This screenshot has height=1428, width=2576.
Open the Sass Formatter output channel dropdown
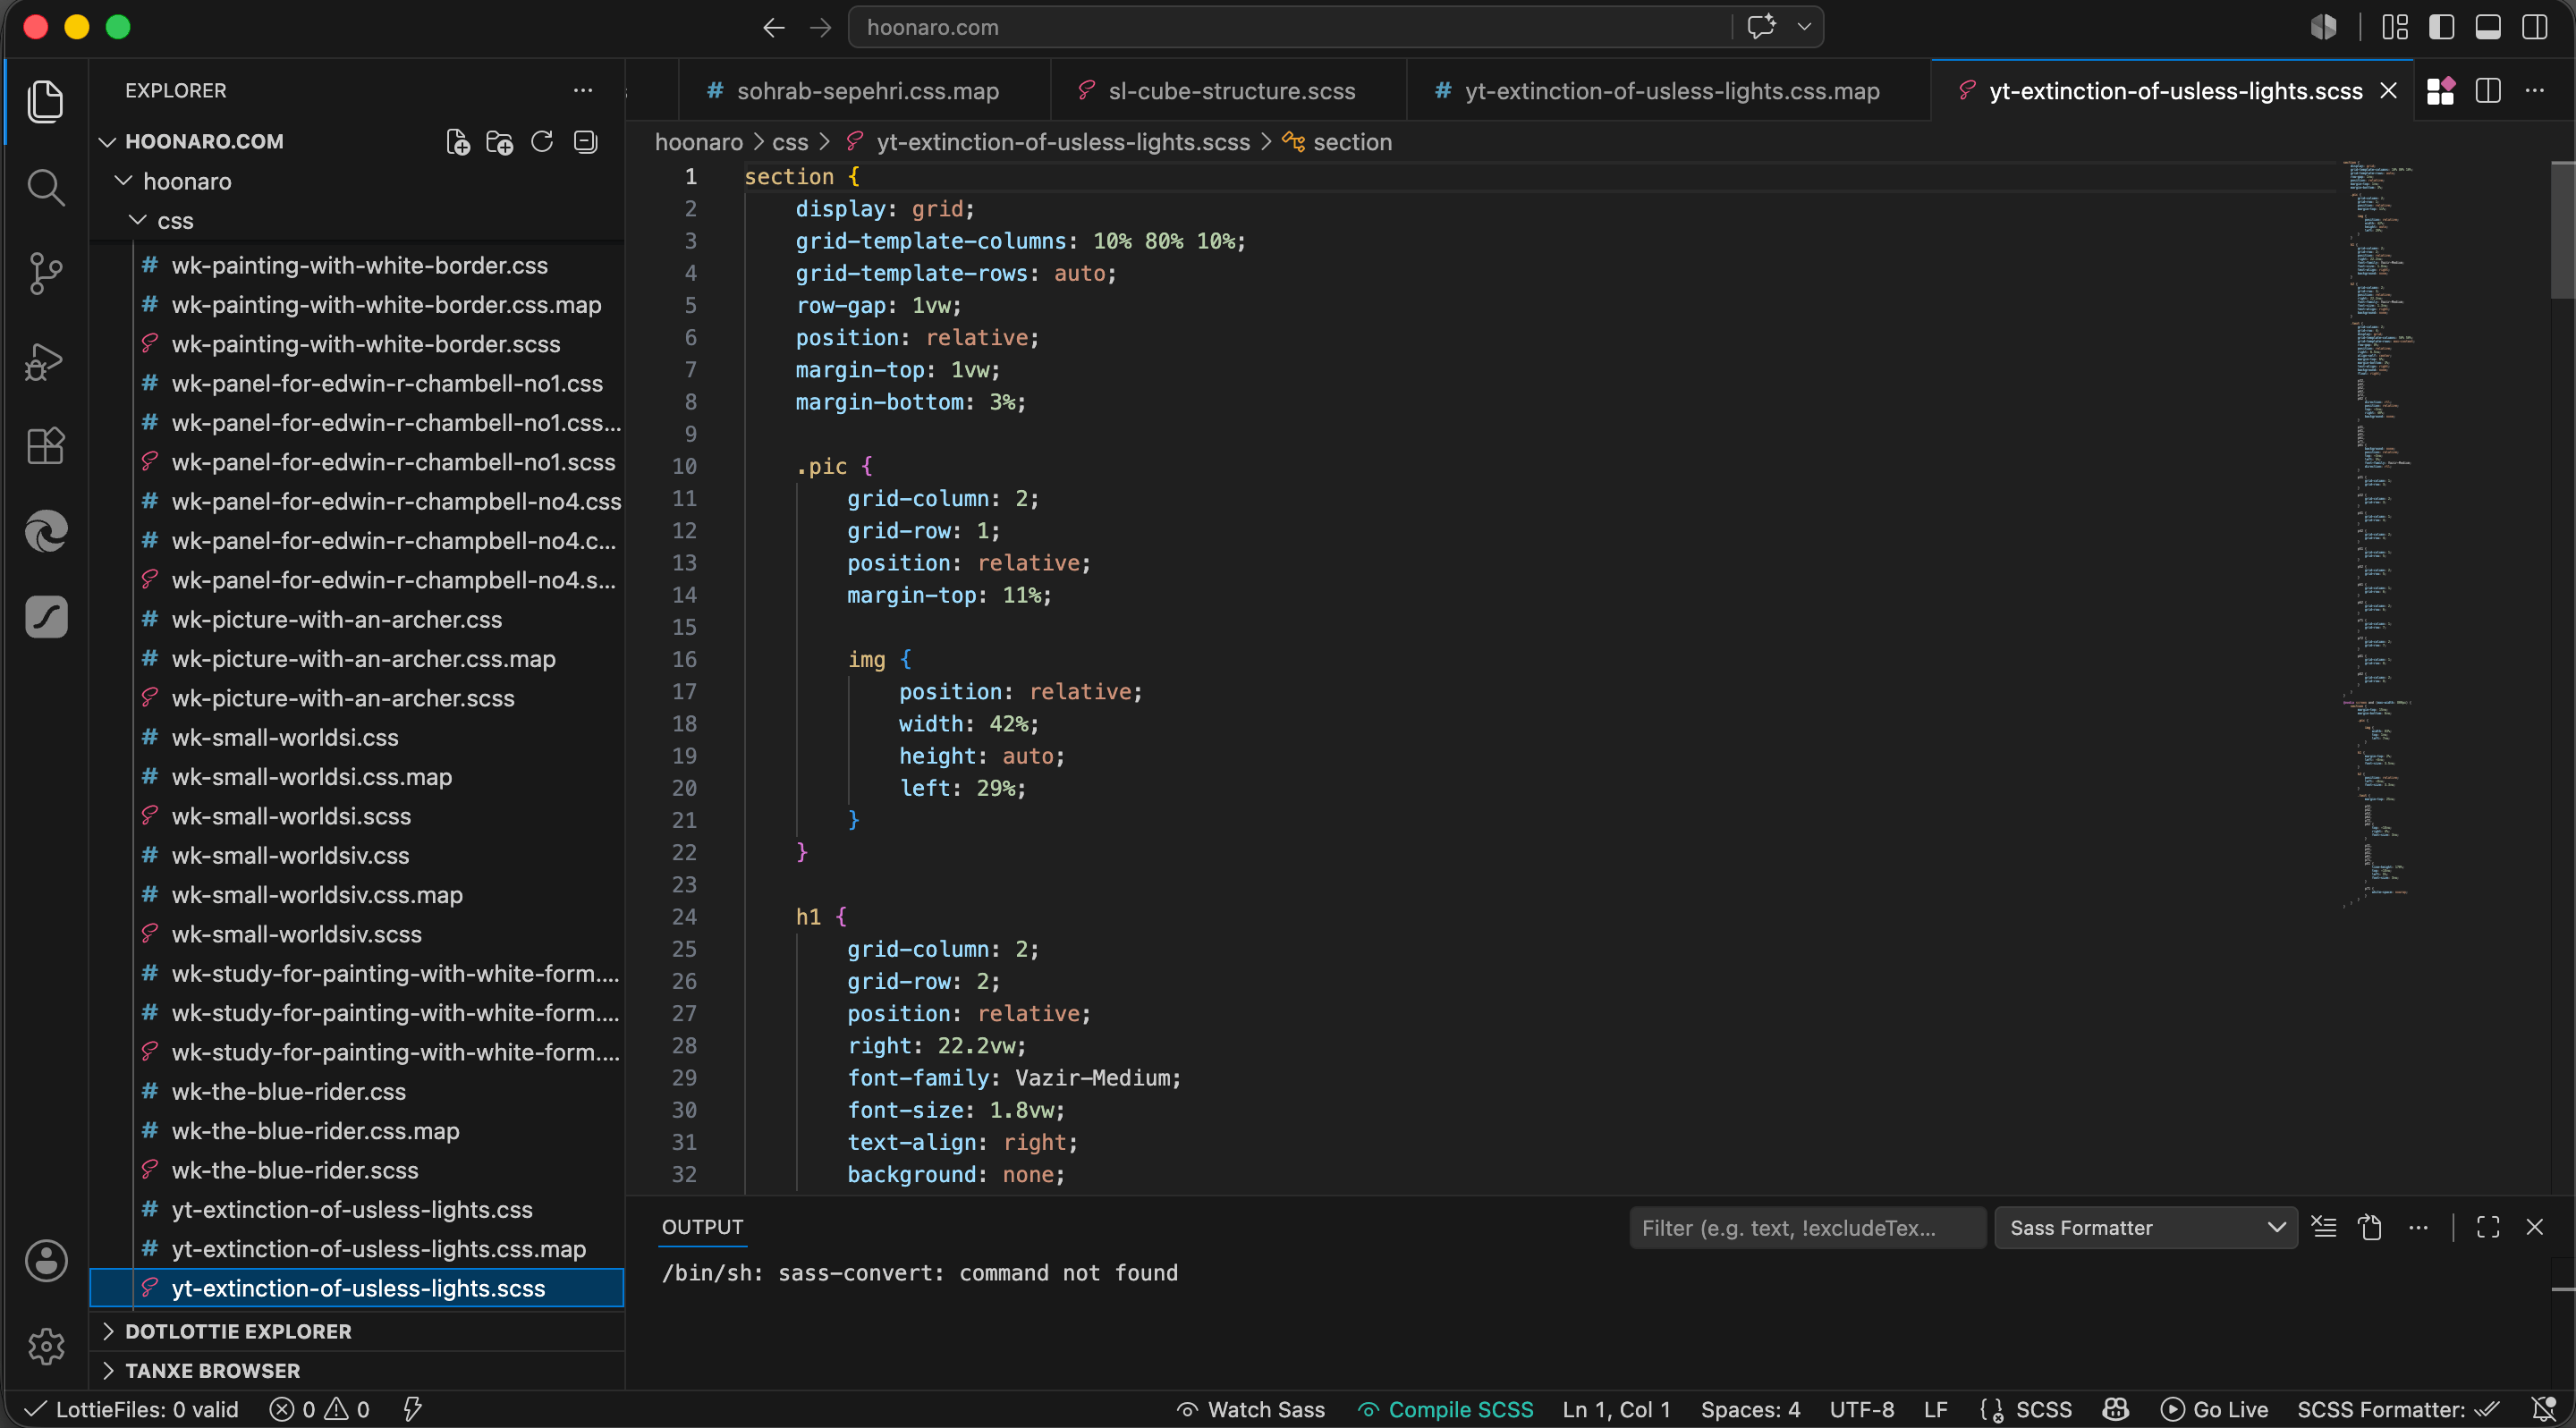click(2145, 1227)
